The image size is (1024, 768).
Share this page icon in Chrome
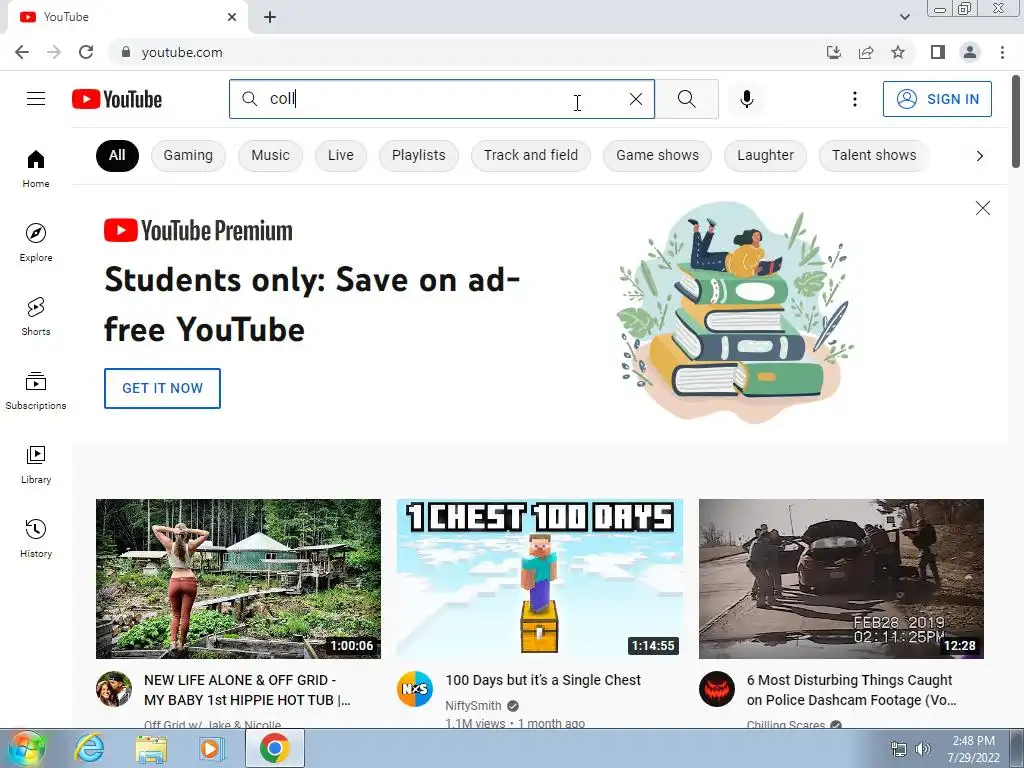[866, 52]
